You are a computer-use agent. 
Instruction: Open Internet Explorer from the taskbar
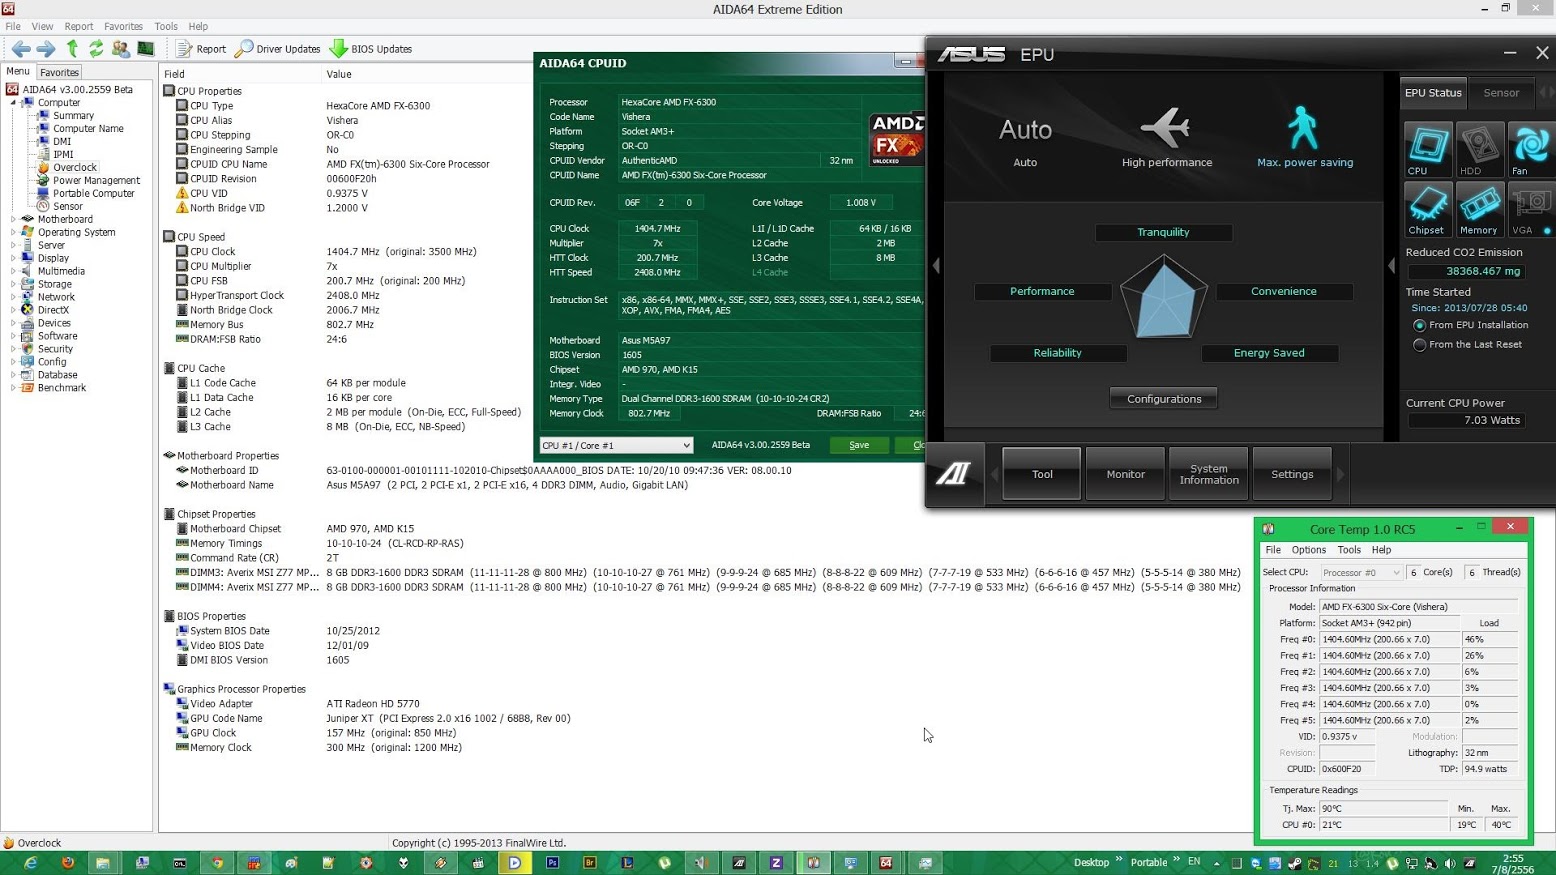coord(30,863)
